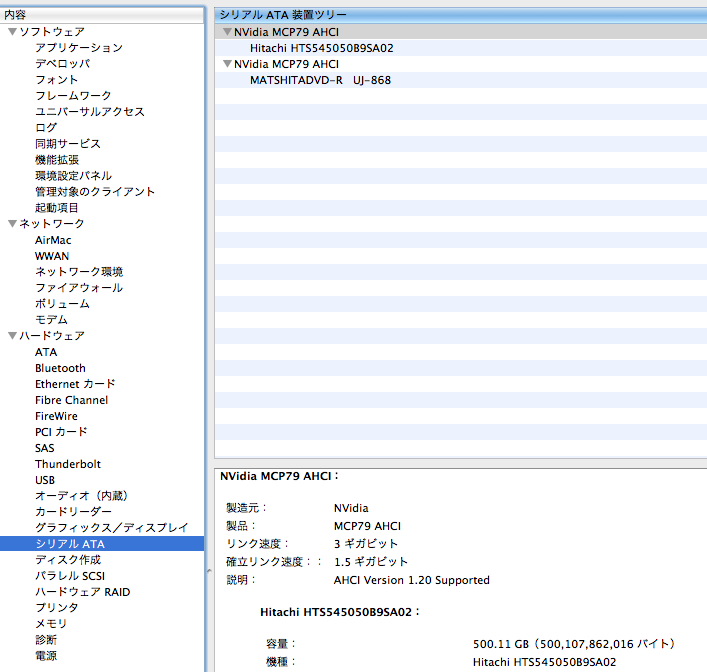Select USB in the hardware list
The height and width of the screenshot is (672, 707).
[x=45, y=480]
